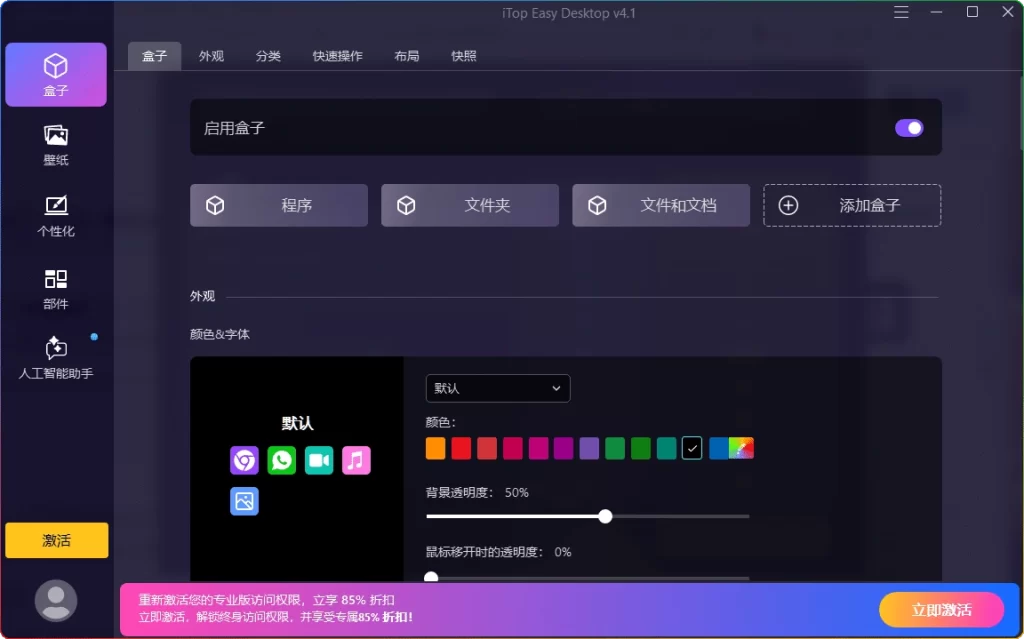This screenshot has height=639, width=1024.
Task: Click the 背景透明度 opacity slider handle
Action: click(605, 516)
